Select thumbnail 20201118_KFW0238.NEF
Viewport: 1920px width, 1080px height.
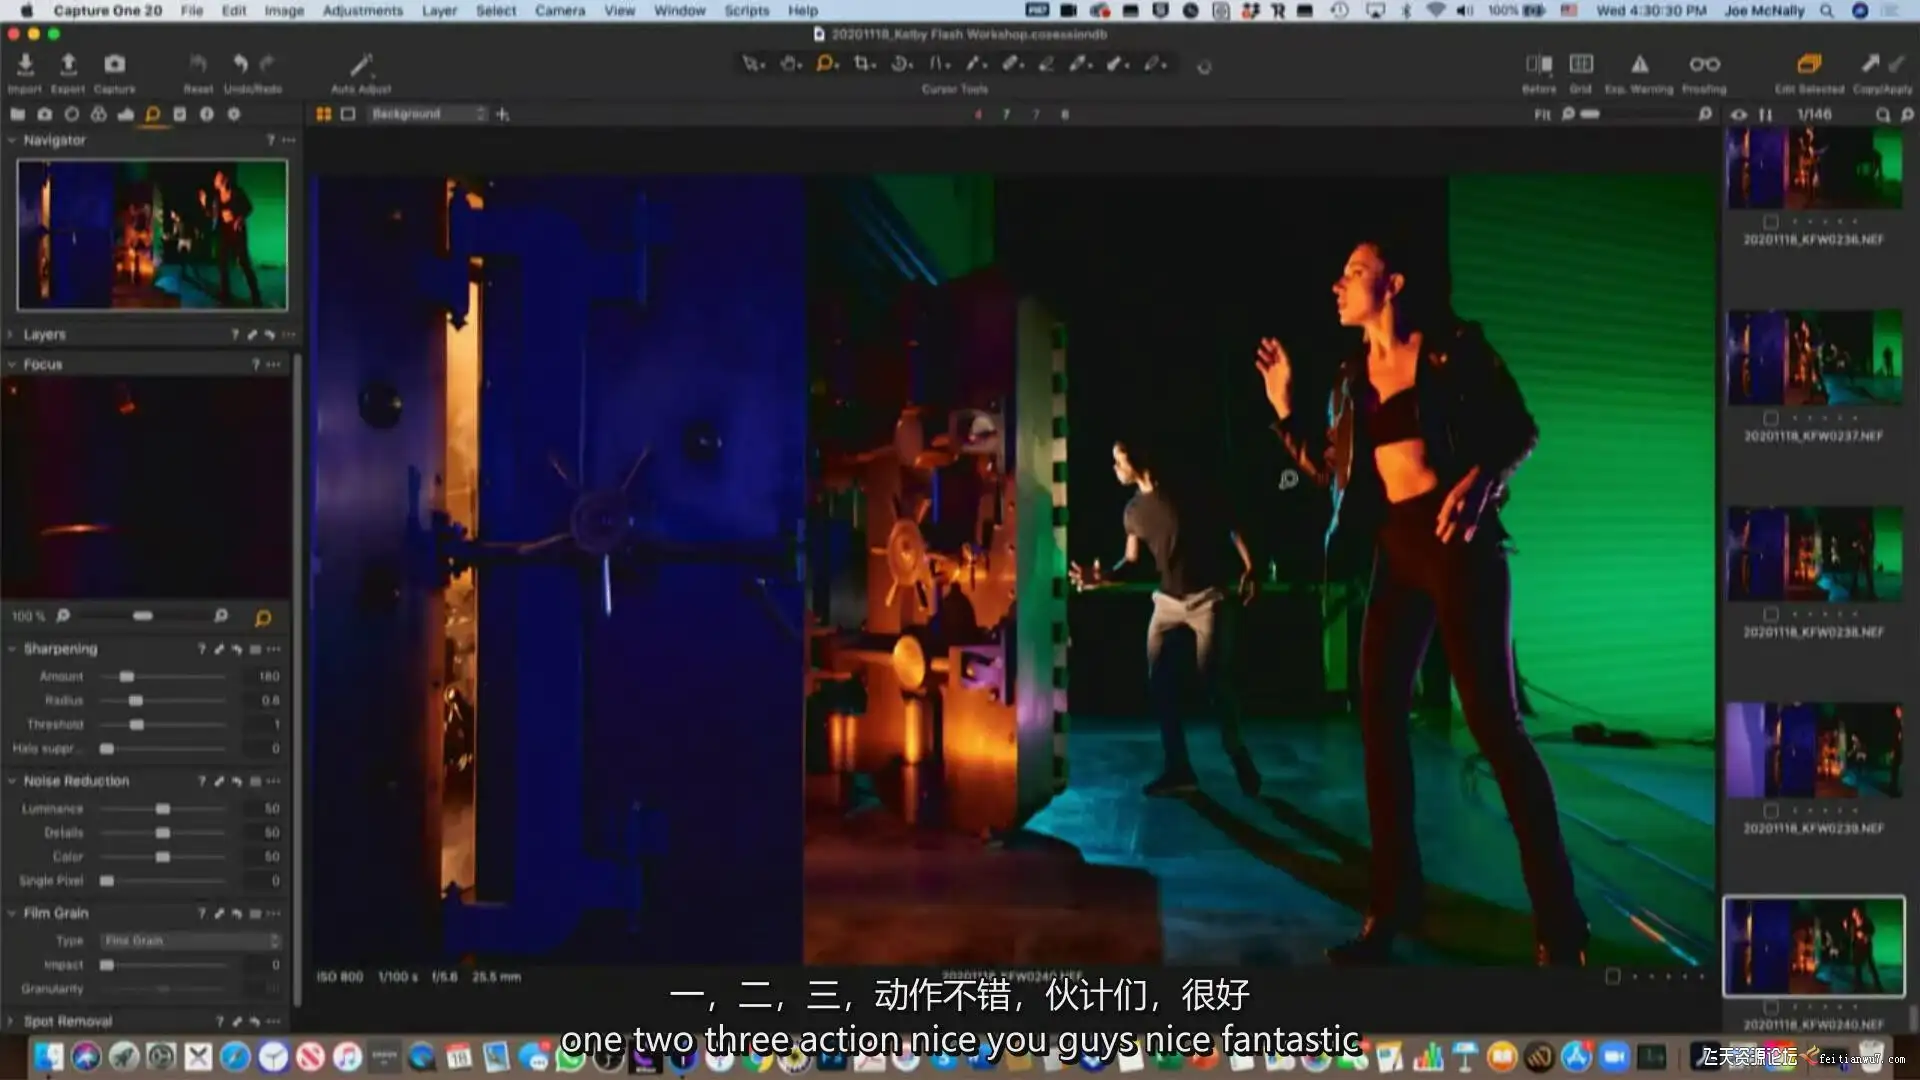[x=1814, y=554]
